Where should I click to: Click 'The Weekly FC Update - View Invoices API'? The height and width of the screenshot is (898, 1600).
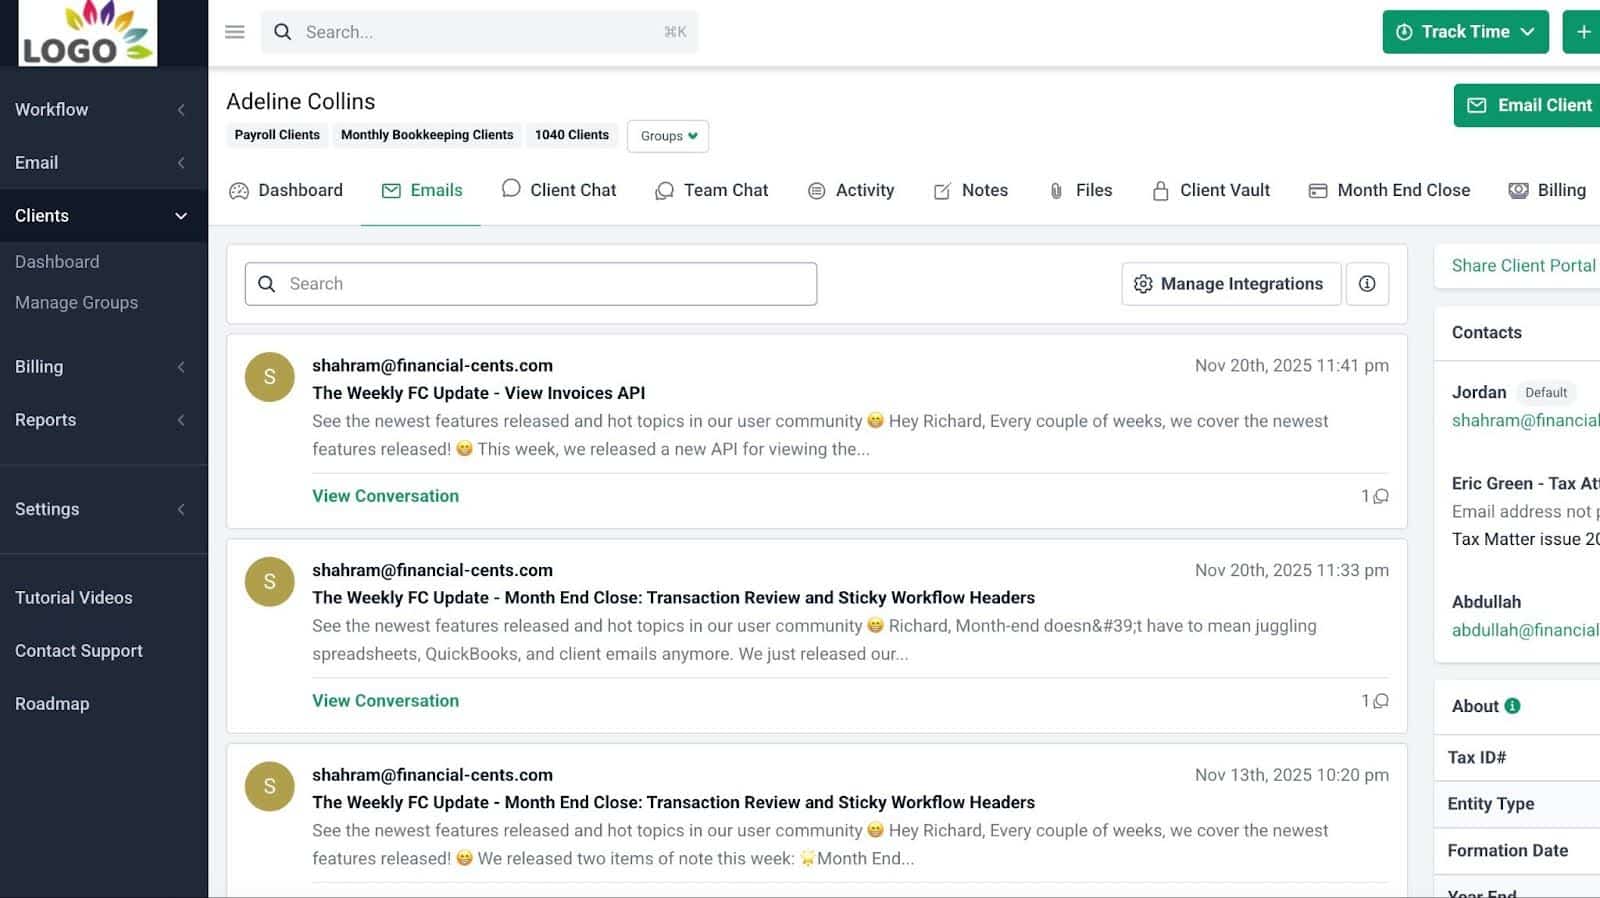tap(479, 394)
